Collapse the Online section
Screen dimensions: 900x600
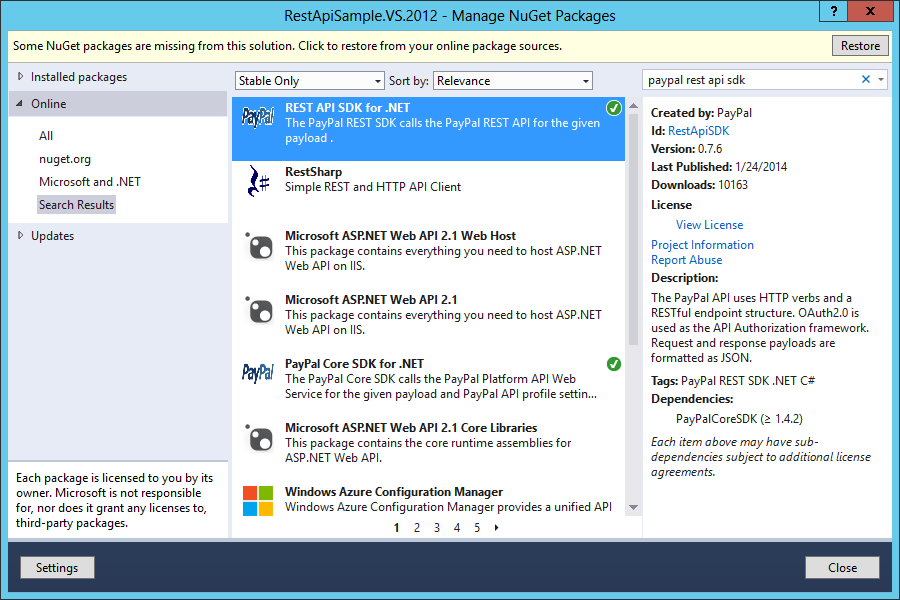(20, 104)
